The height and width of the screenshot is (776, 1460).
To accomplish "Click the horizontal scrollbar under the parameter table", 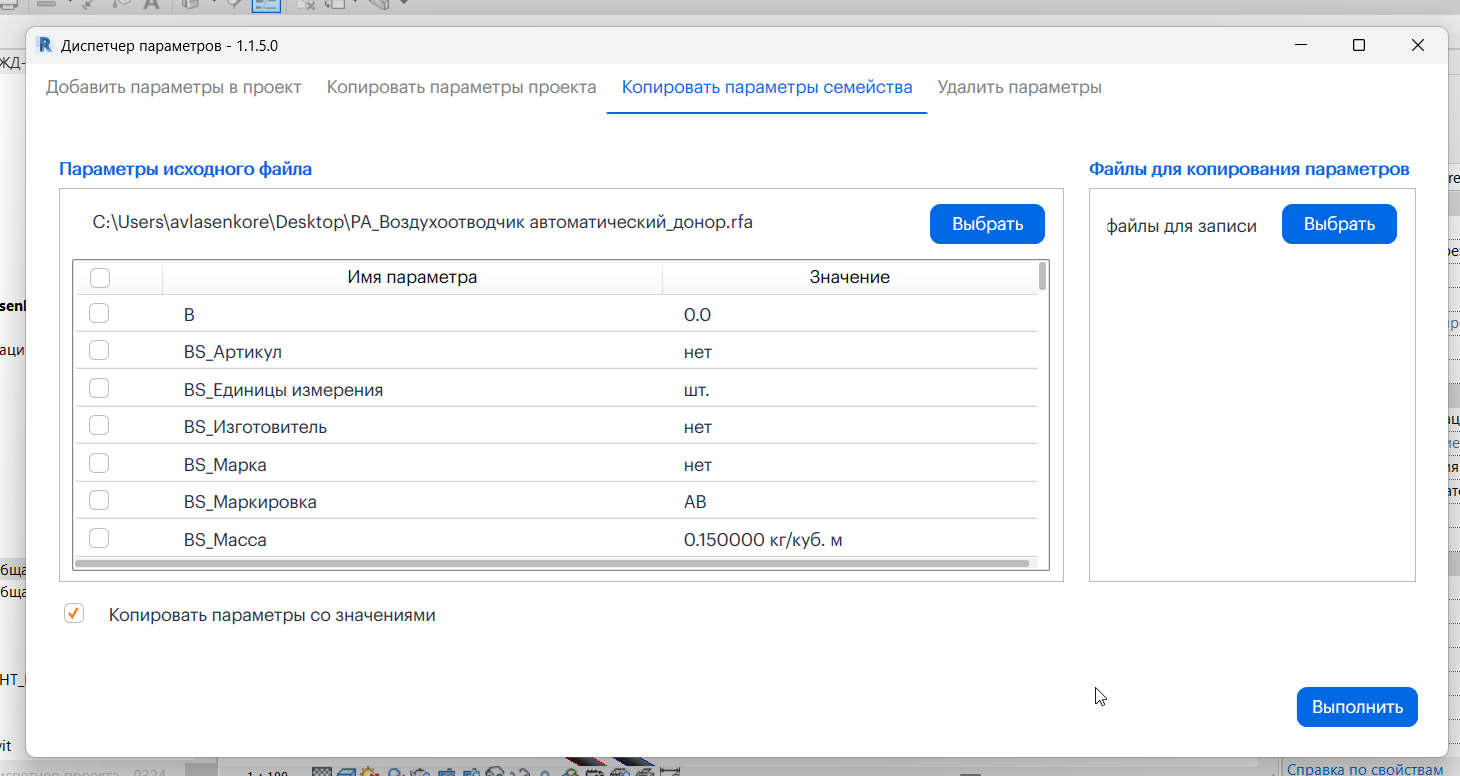I will 552,564.
